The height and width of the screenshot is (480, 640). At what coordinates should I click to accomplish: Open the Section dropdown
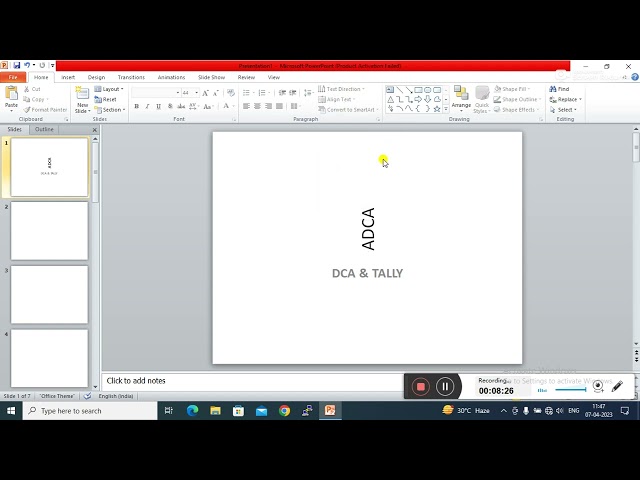coord(109,110)
